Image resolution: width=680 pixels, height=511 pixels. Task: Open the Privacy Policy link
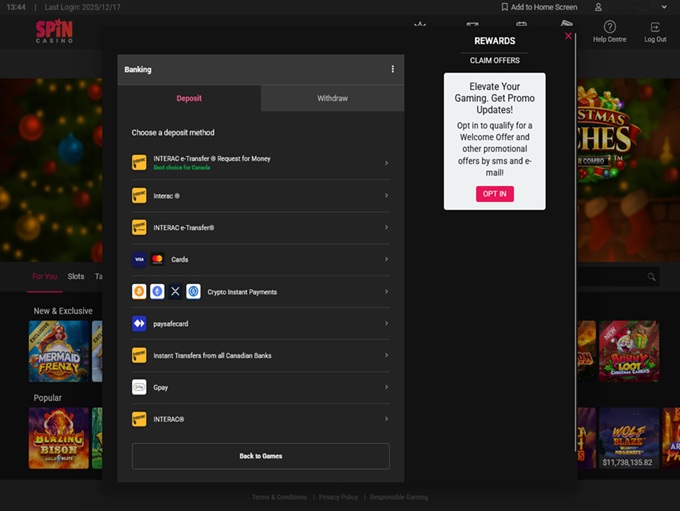click(338, 497)
